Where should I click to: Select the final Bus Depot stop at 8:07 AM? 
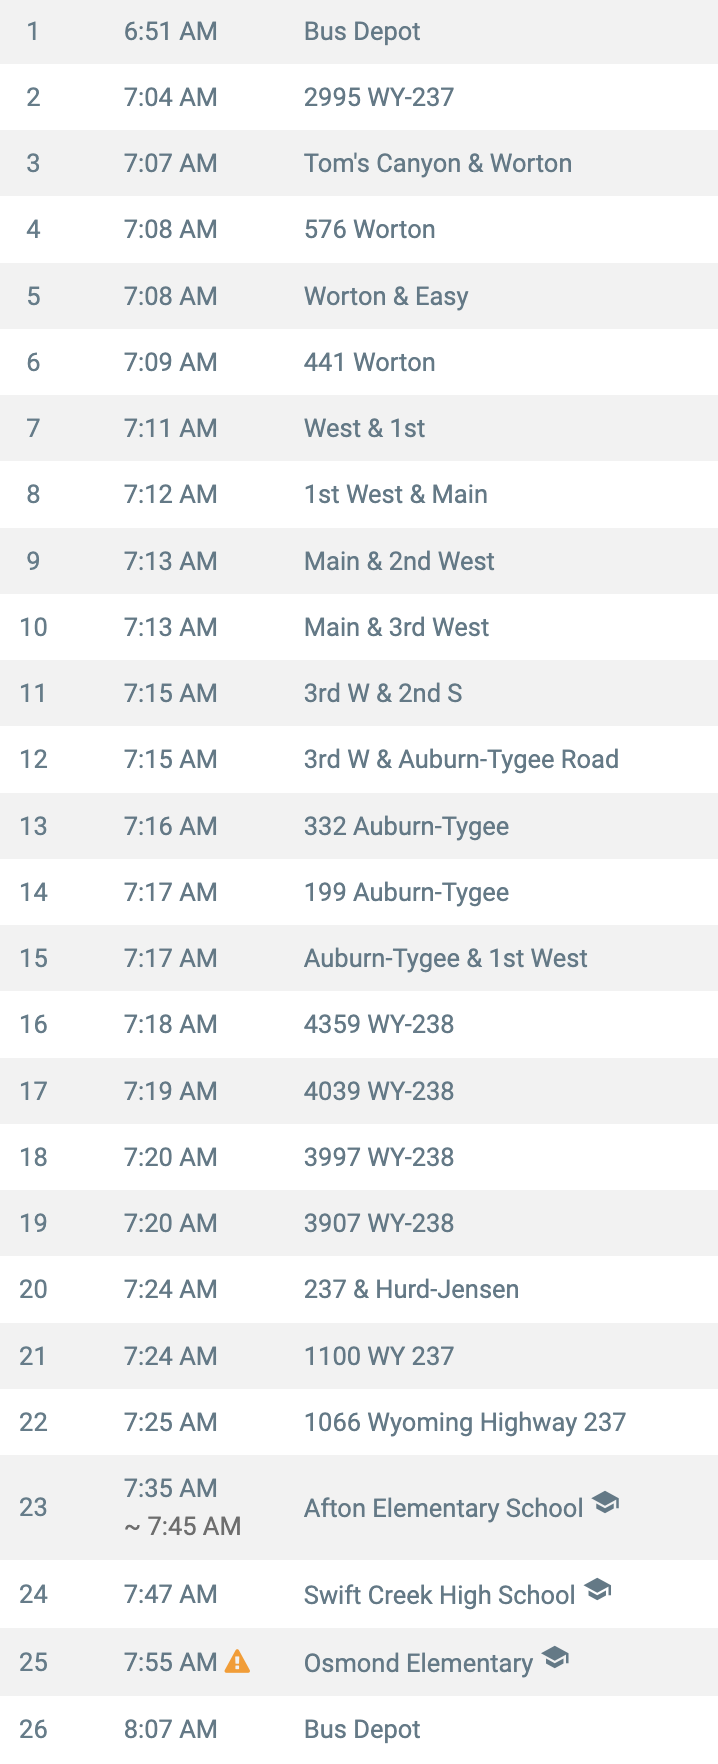pos(359,1729)
